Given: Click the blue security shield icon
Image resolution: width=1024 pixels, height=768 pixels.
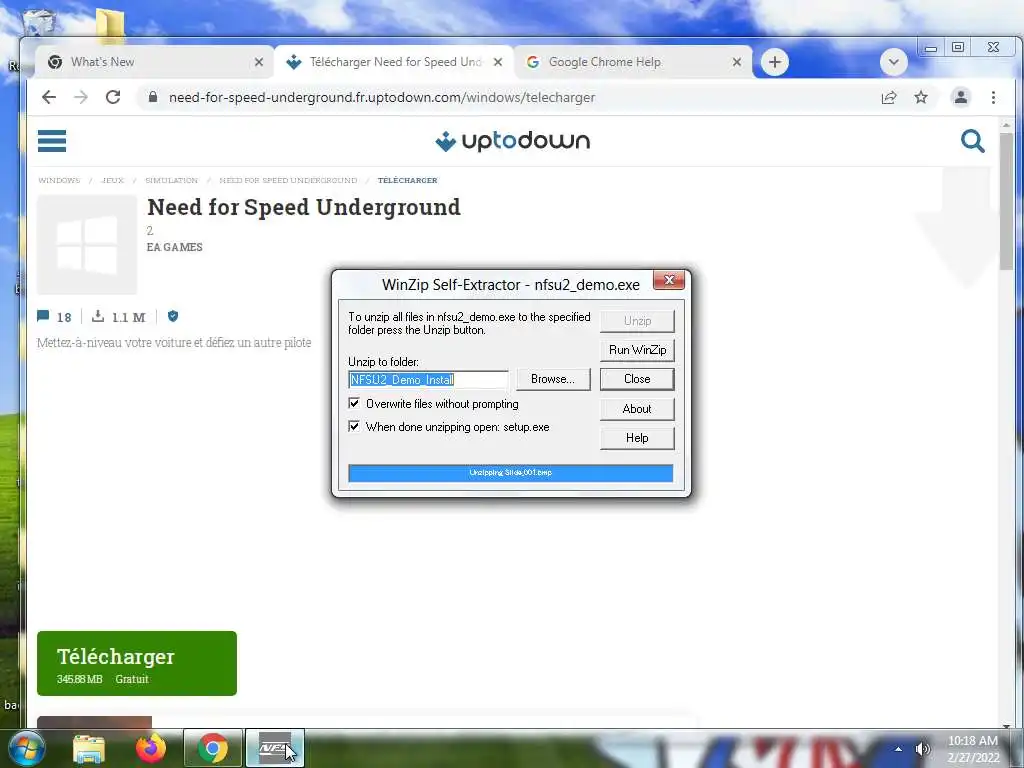Looking at the screenshot, I should coord(173,316).
